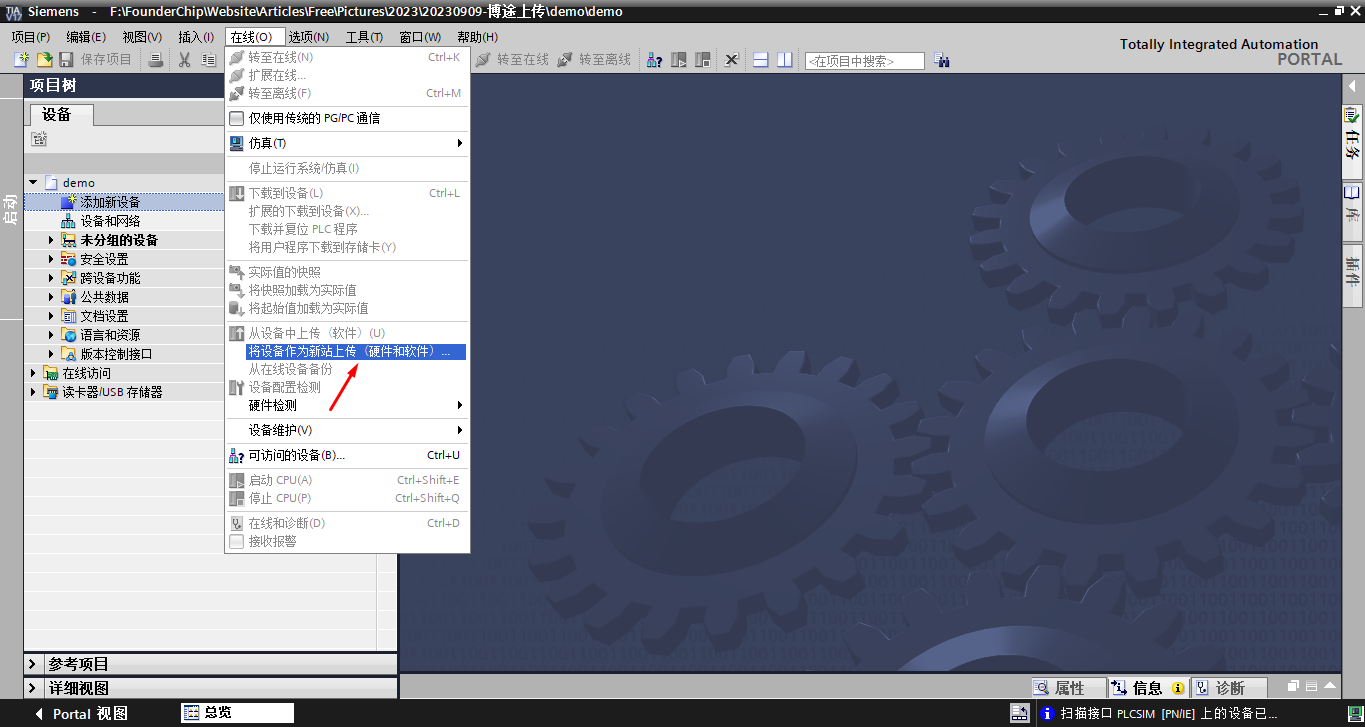
Task: Click the status bar project icon left of message
Action: 1020,714
